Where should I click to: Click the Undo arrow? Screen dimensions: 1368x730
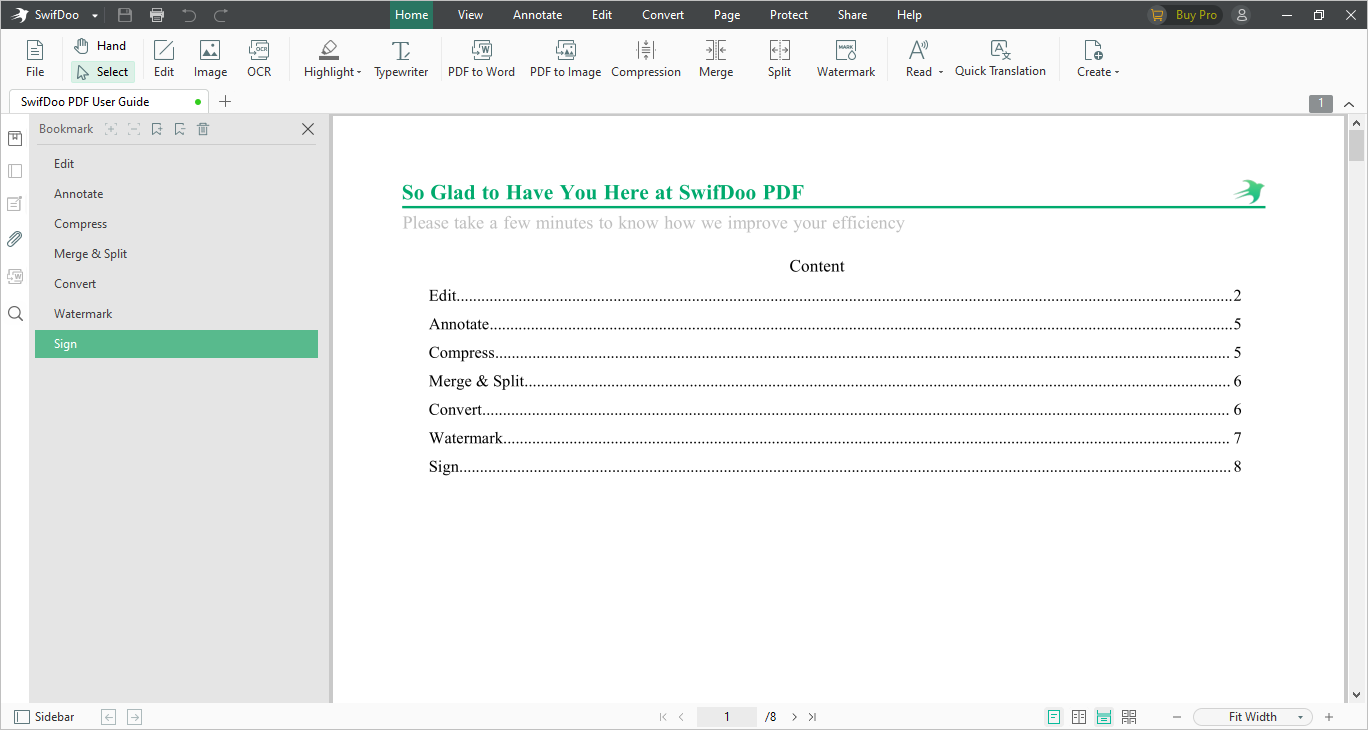pos(189,15)
